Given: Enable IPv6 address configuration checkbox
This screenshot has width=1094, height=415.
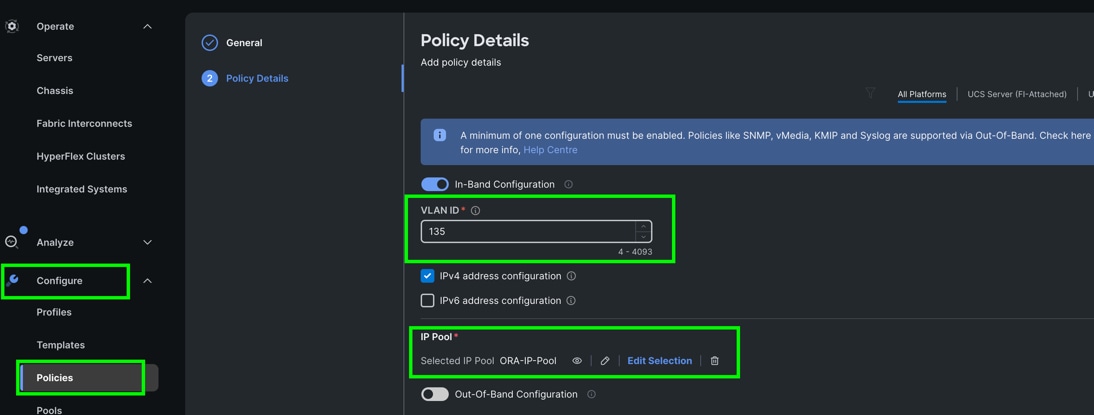Looking at the screenshot, I should [428, 301].
